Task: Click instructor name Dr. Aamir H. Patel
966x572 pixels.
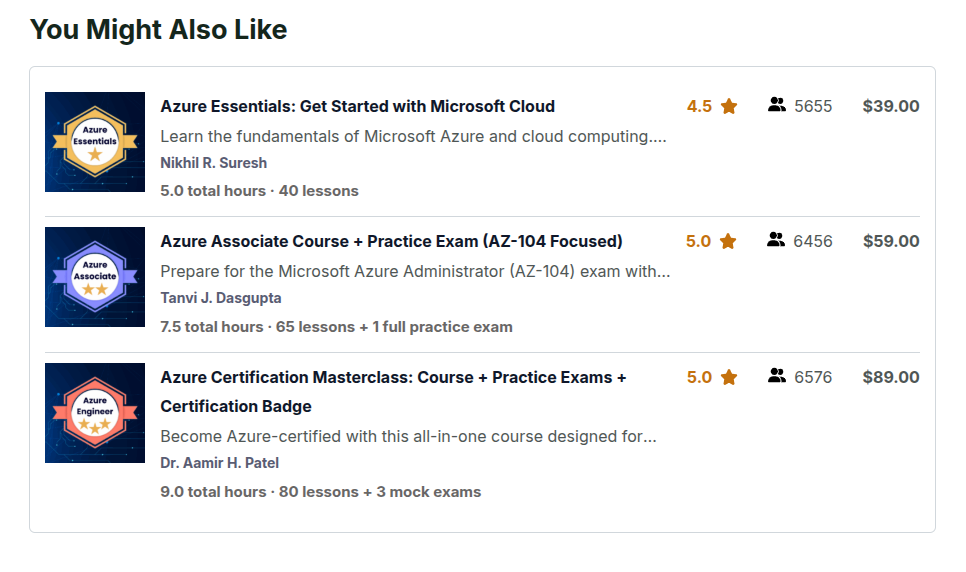Action: [x=219, y=463]
